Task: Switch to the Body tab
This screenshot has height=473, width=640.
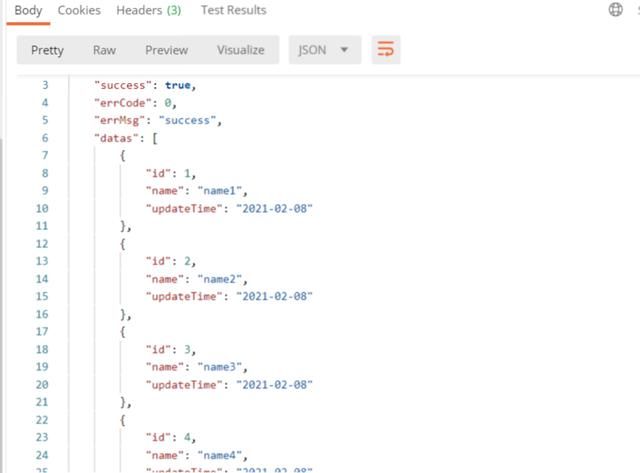Action: [28, 10]
